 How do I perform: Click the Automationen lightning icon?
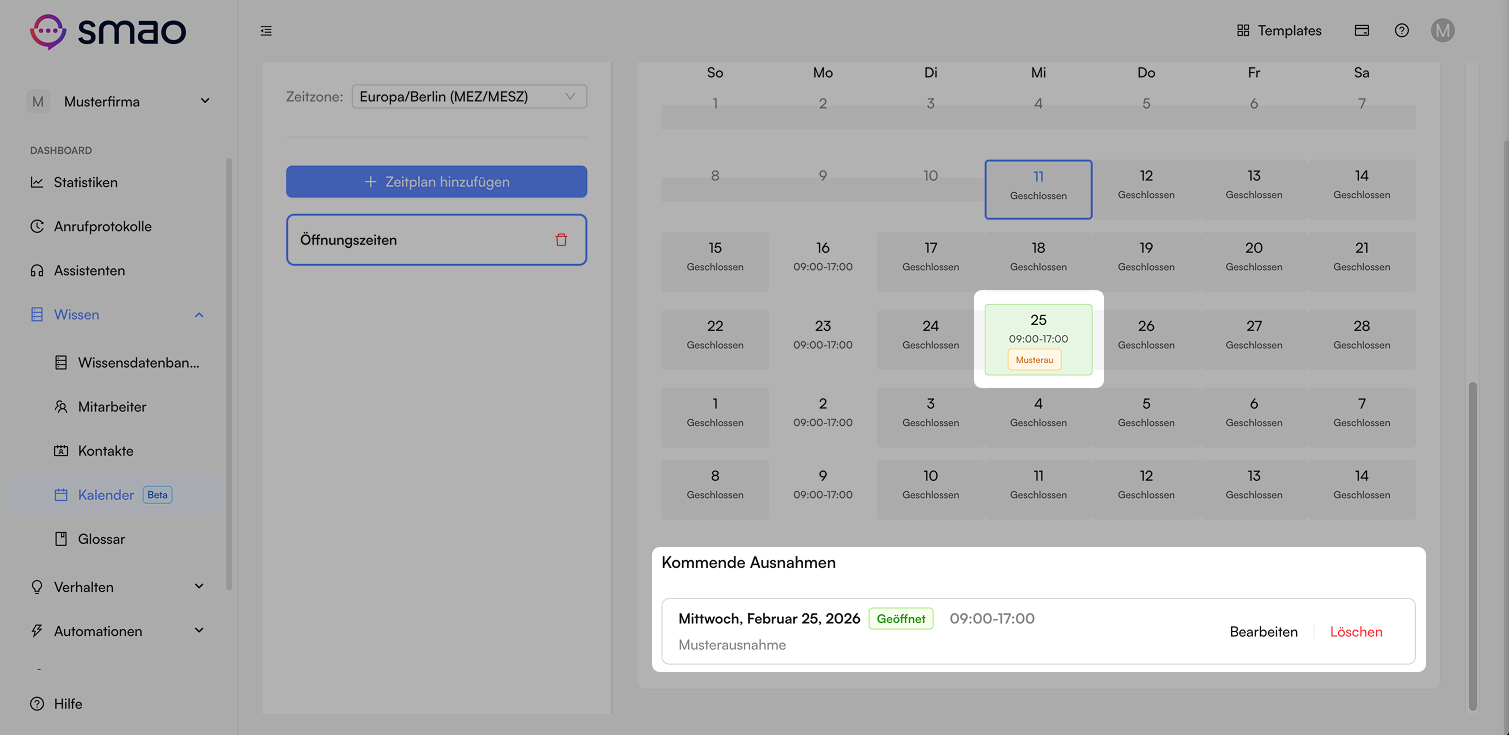coord(37,631)
